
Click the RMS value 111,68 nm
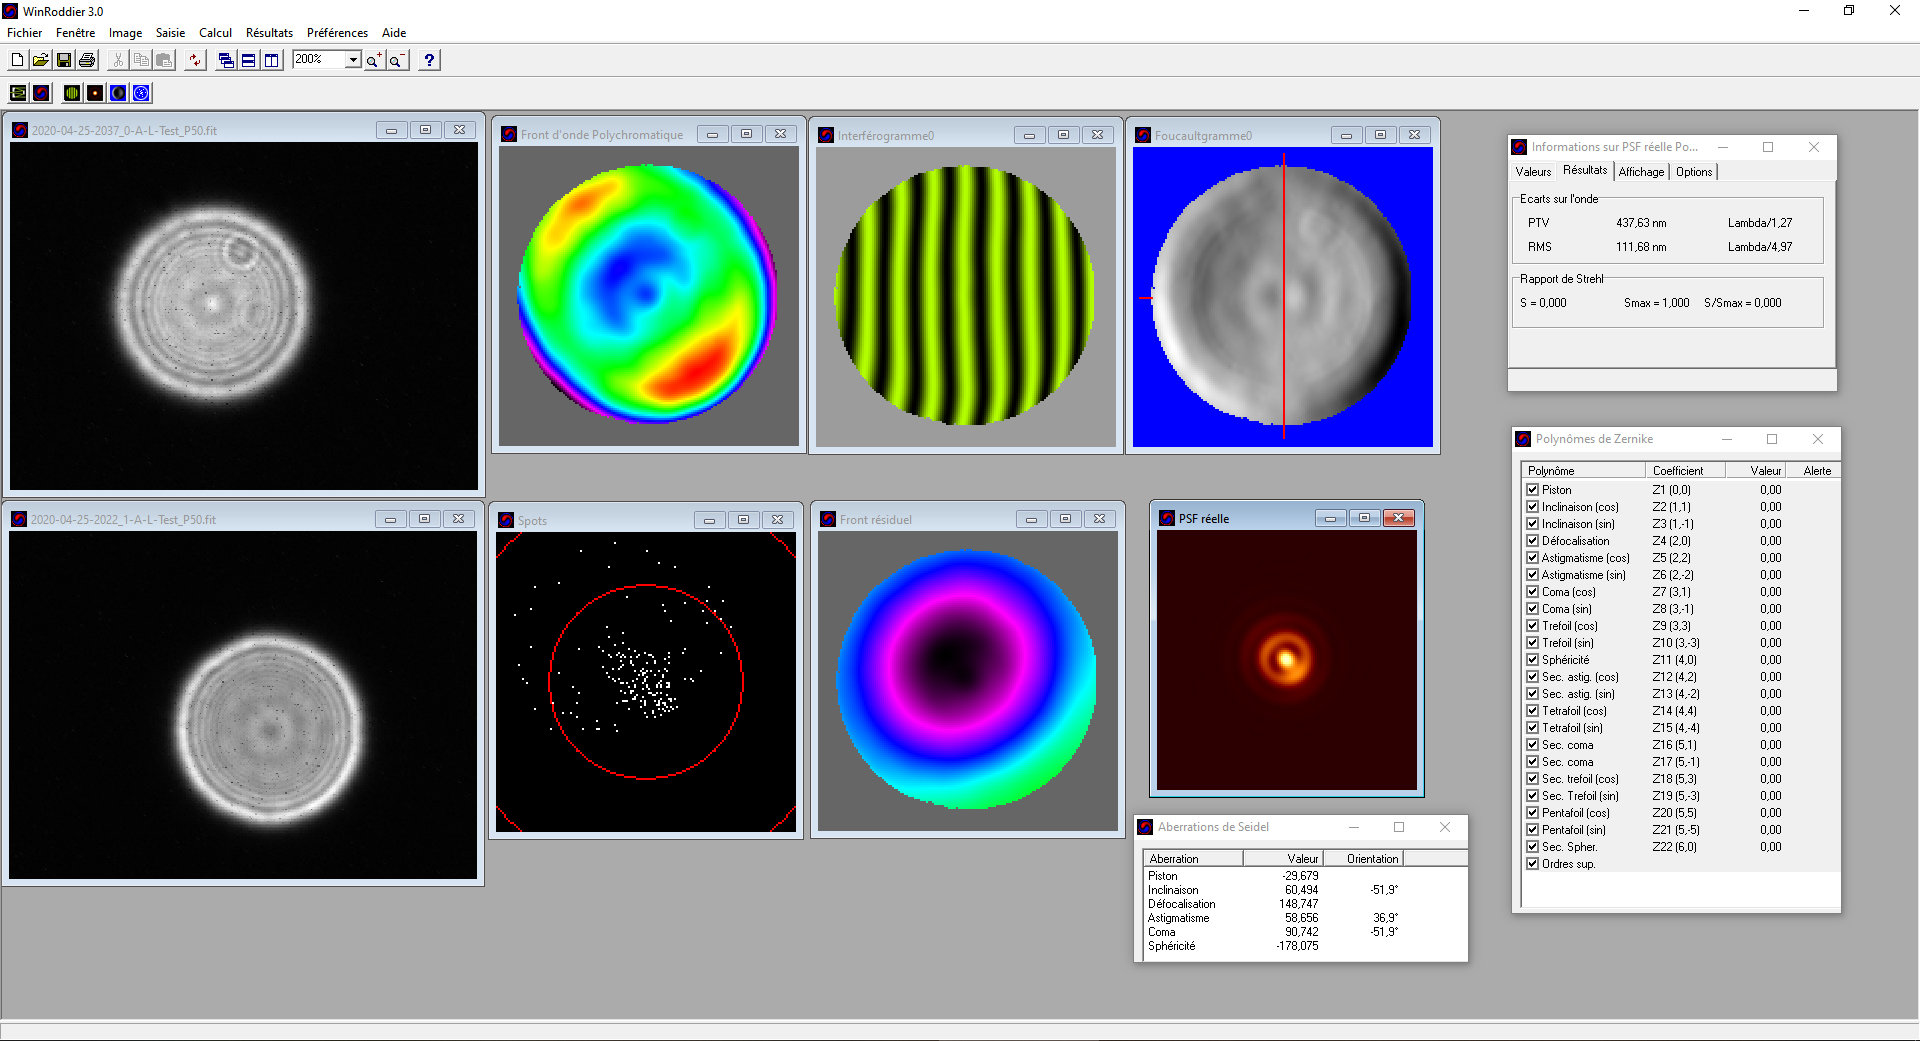pyautogui.click(x=1641, y=247)
